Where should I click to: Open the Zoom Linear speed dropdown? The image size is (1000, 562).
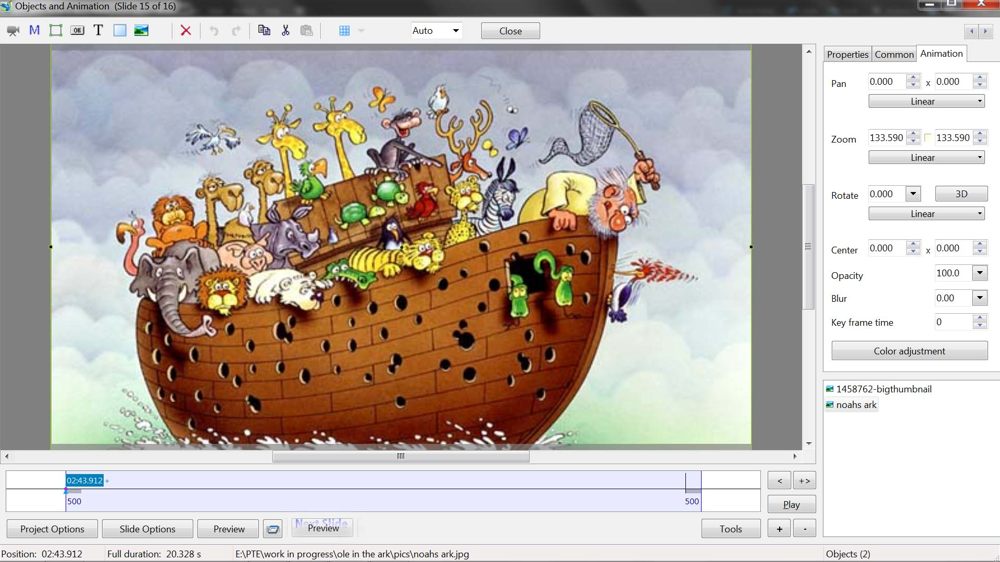coord(926,158)
